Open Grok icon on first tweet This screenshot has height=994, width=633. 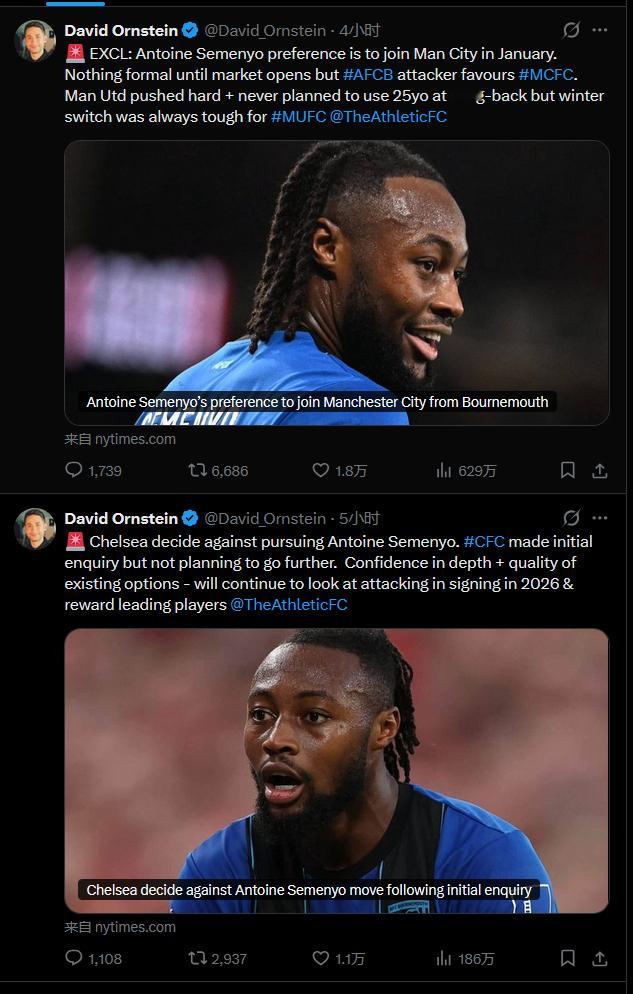coord(571,30)
